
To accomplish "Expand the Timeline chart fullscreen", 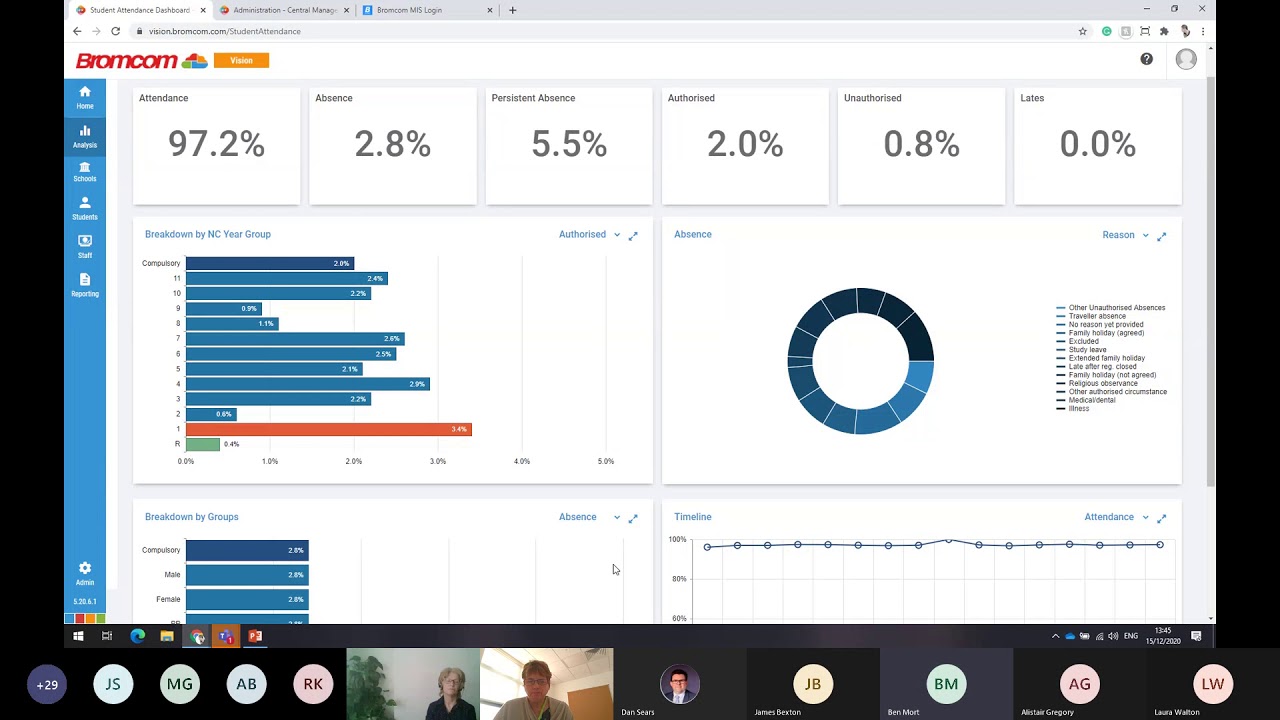I will coord(1162,518).
